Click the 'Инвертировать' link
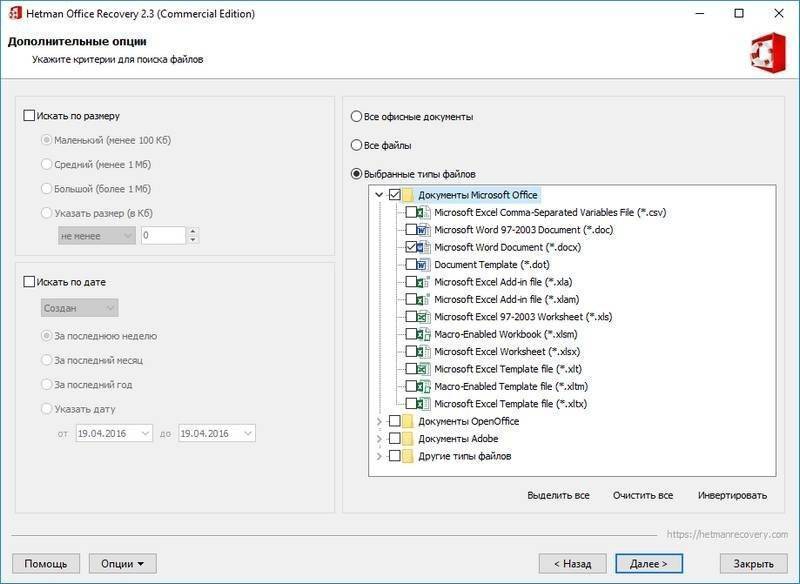Image resolution: width=800 pixels, height=584 pixels. tap(732, 495)
